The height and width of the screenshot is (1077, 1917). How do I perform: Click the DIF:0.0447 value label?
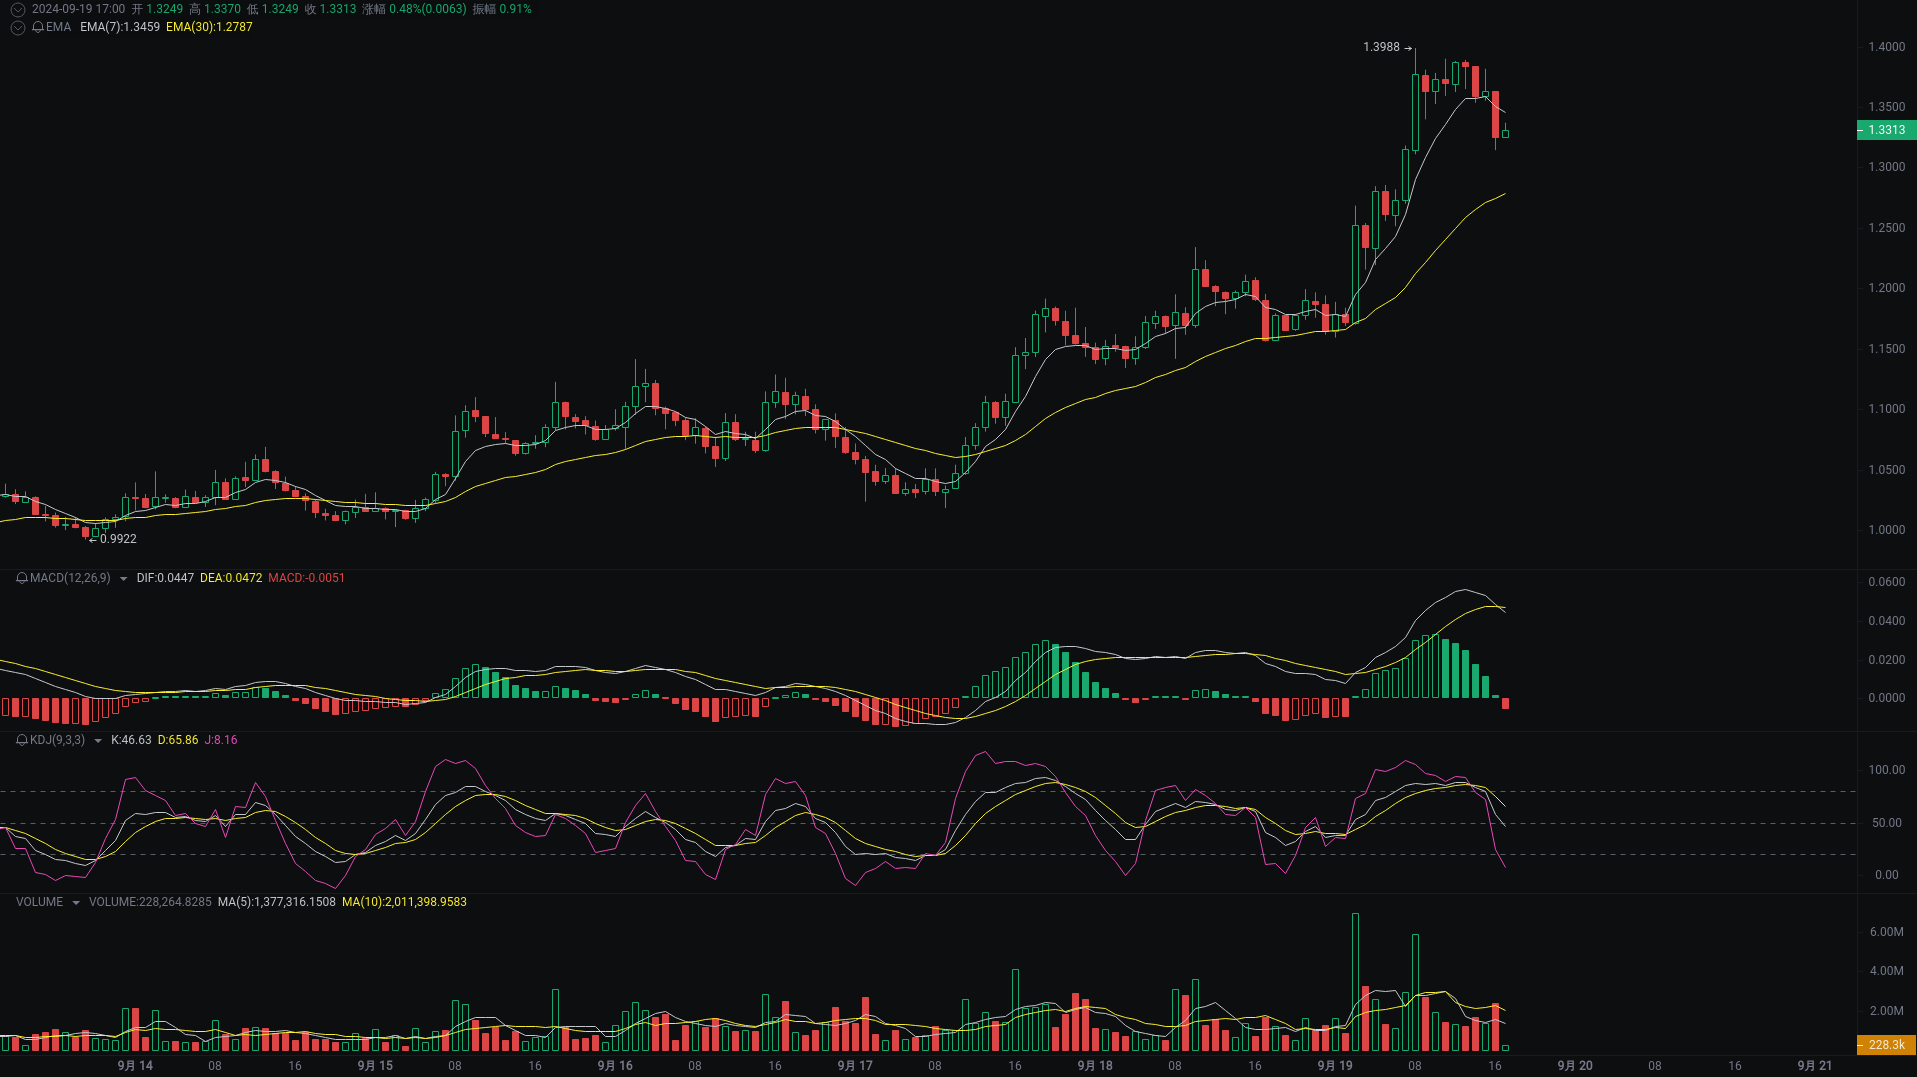(x=165, y=578)
